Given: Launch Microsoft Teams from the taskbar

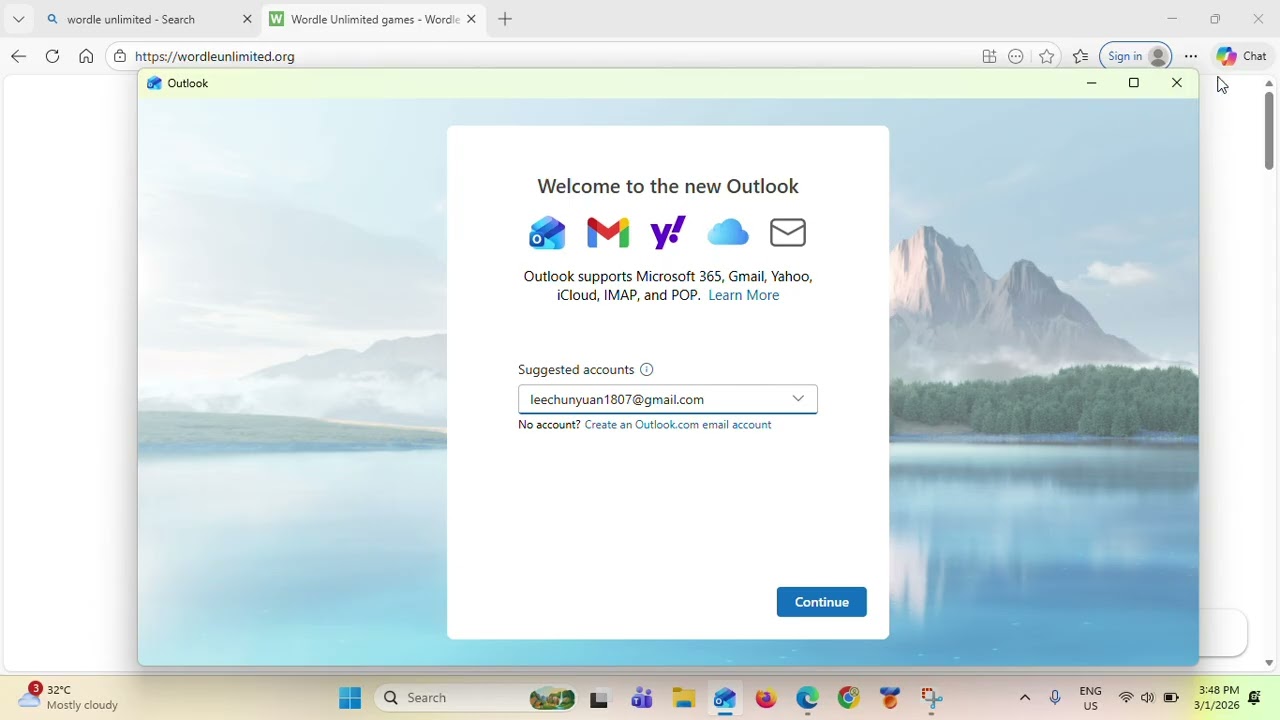Looking at the screenshot, I should tap(641, 698).
